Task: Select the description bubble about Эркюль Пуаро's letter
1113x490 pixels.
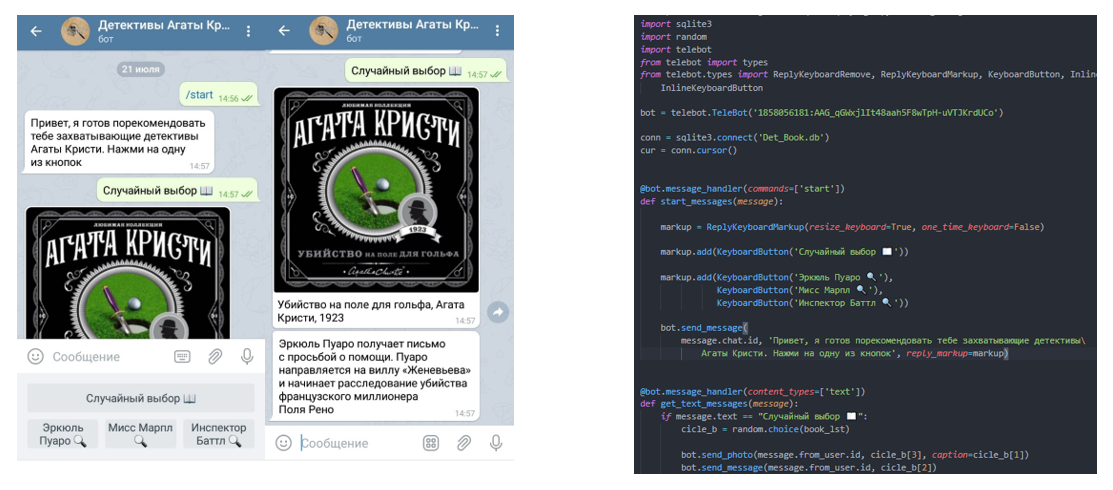Action: point(376,376)
